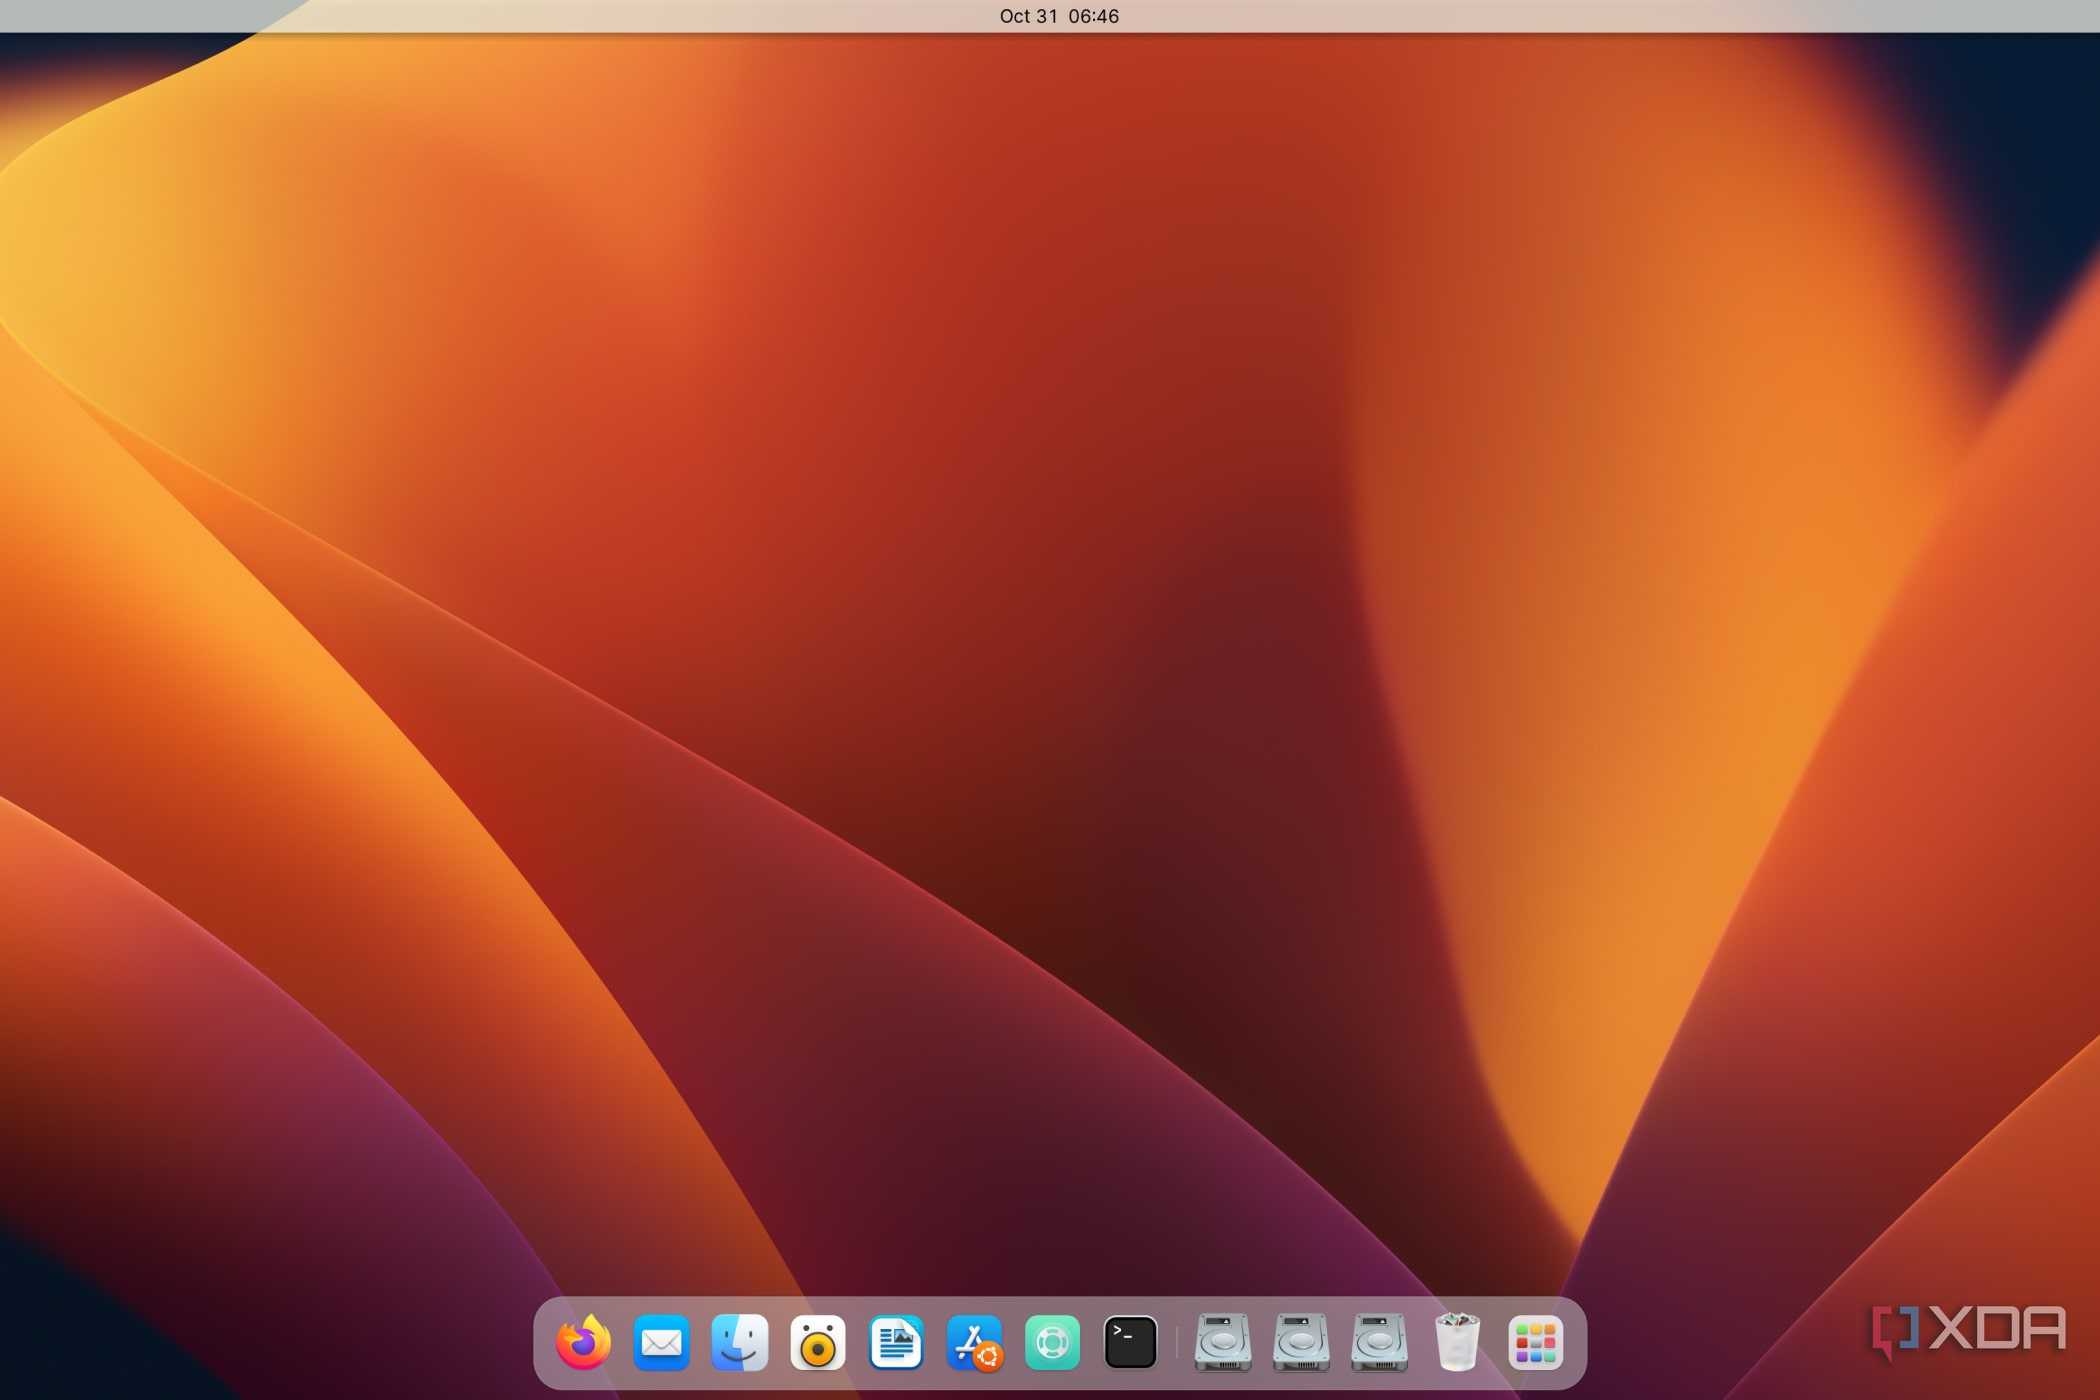Viewport: 2100px width, 1400px height.
Task: Open the drive icon next to Trash
Action: click(x=1379, y=1342)
